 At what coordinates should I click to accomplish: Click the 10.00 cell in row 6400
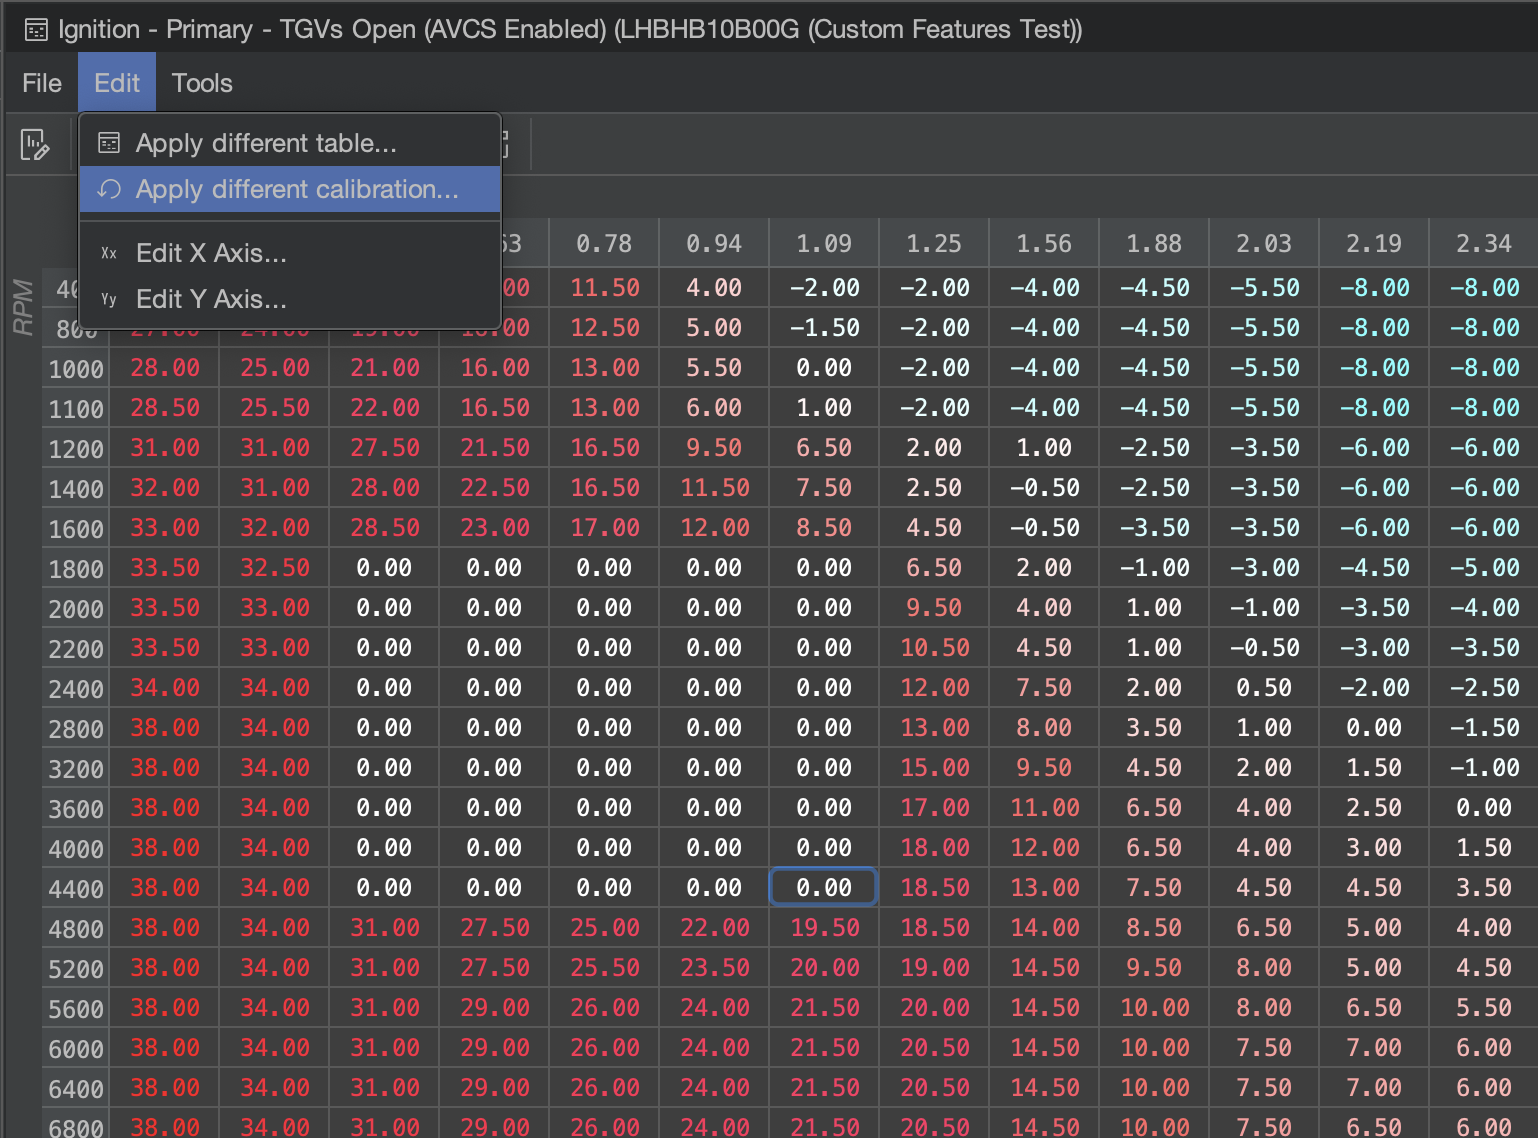pyautogui.click(x=1154, y=1087)
